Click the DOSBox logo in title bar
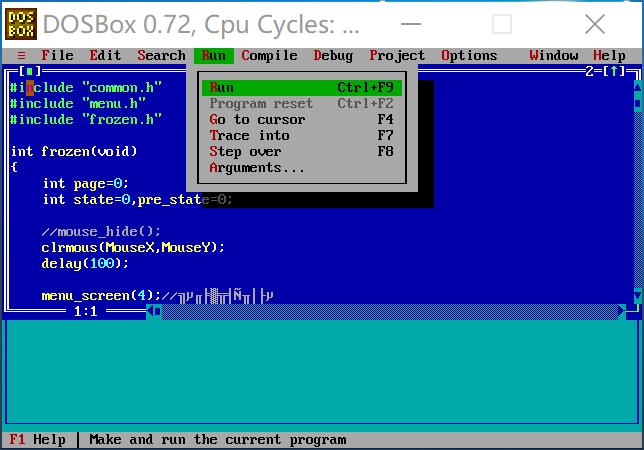 point(21,24)
